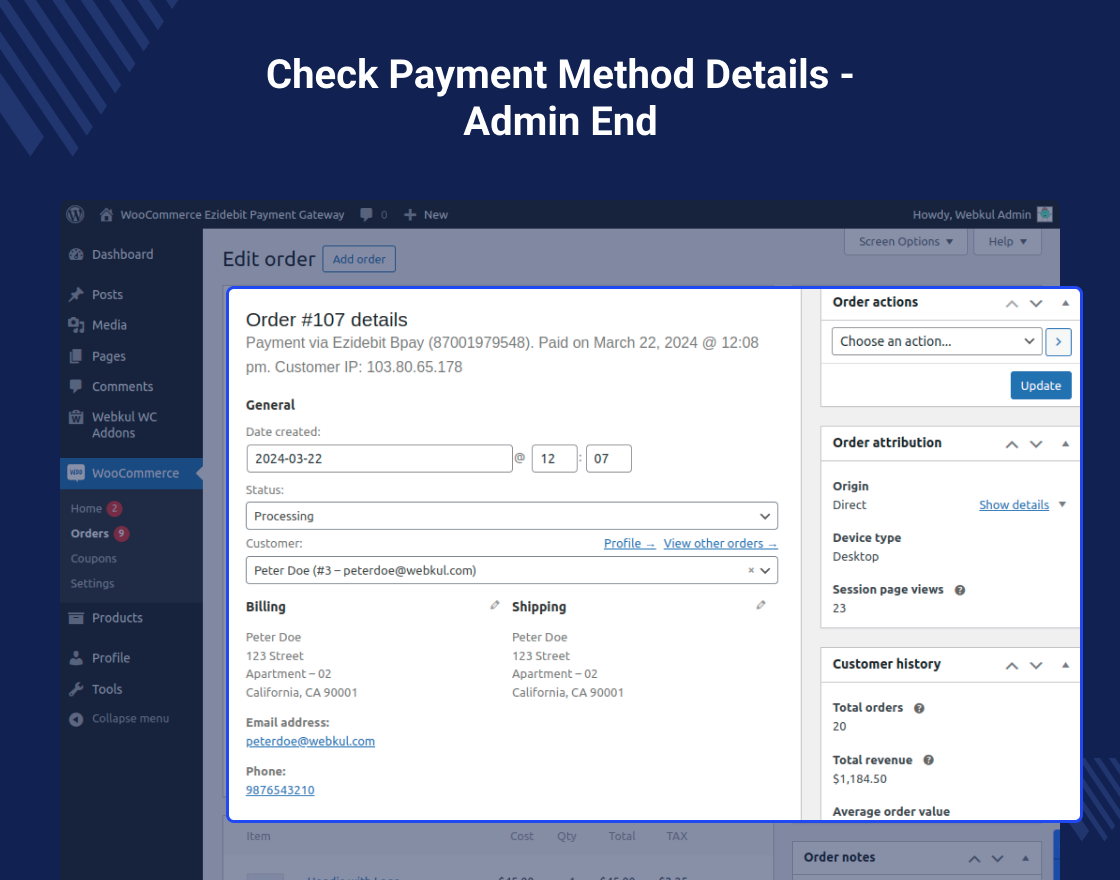Move Customer history panel down
Screen dimensions: 1120x880
tap(1036, 666)
